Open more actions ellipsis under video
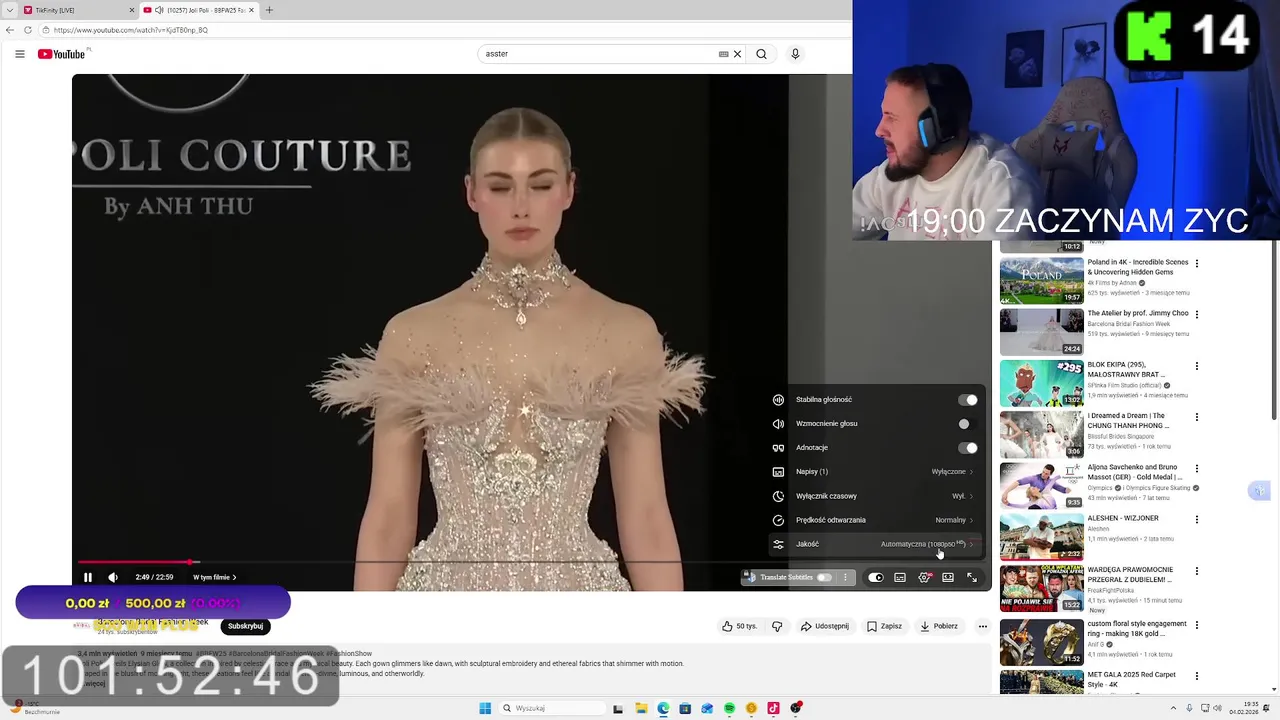1280x720 pixels. click(983, 626)
